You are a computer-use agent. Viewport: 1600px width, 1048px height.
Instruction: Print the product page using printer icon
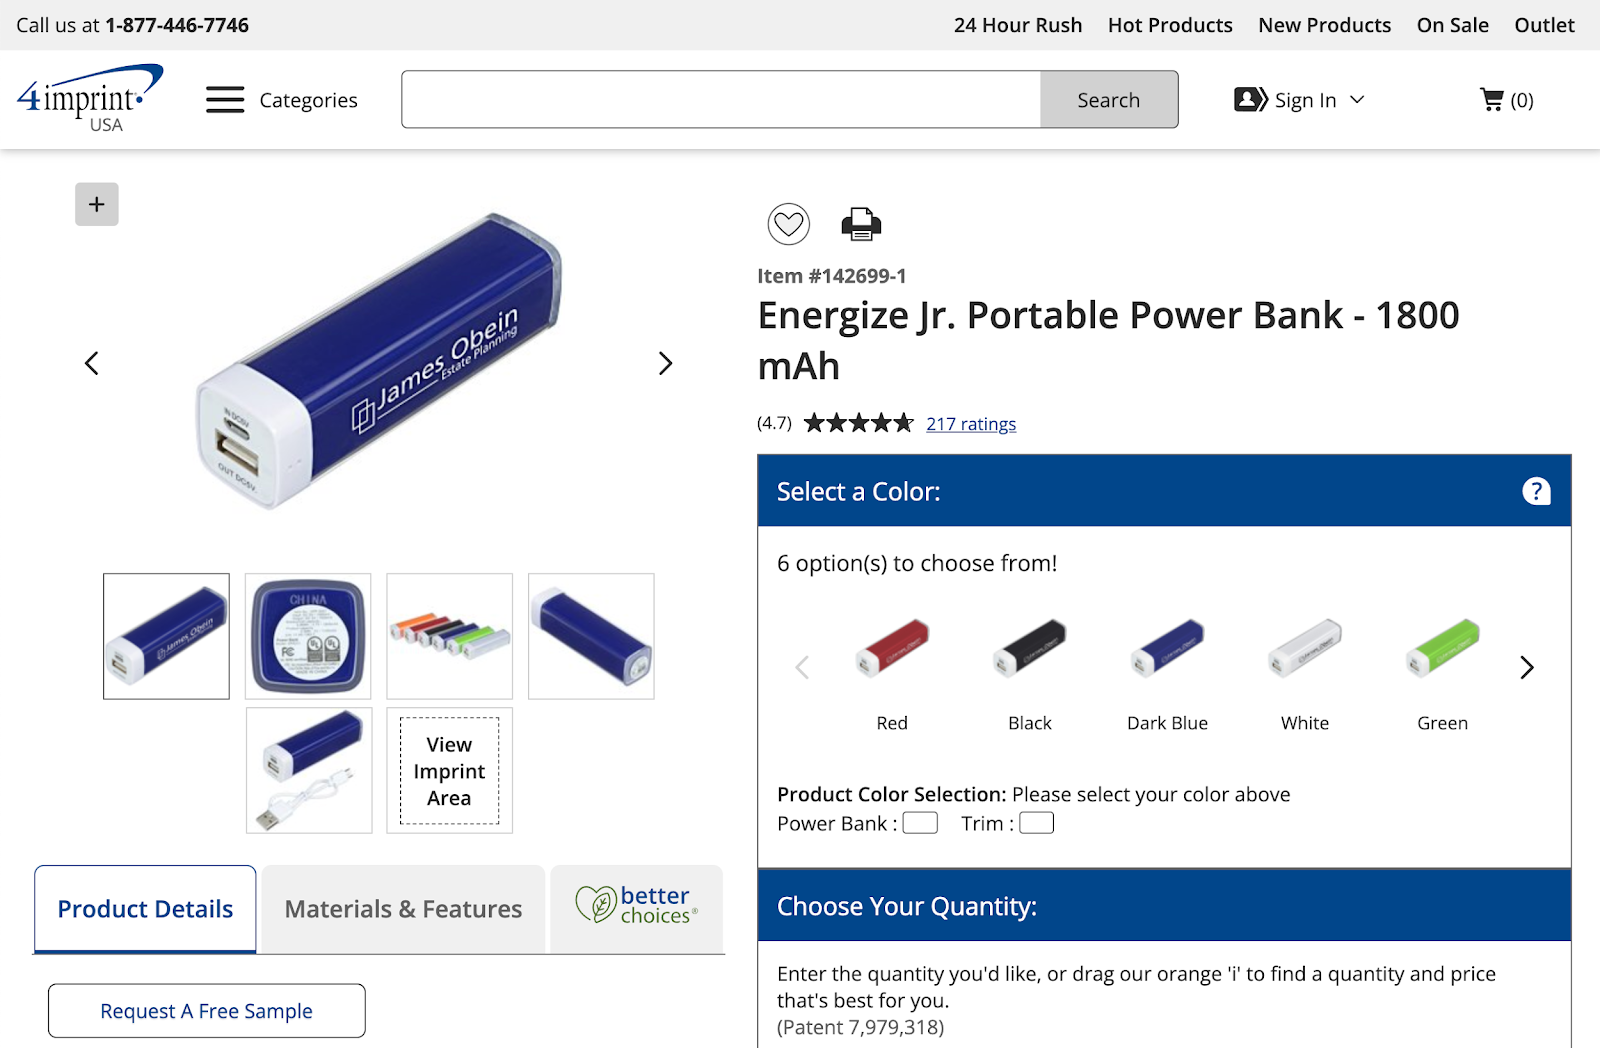(x=861, y=224)
